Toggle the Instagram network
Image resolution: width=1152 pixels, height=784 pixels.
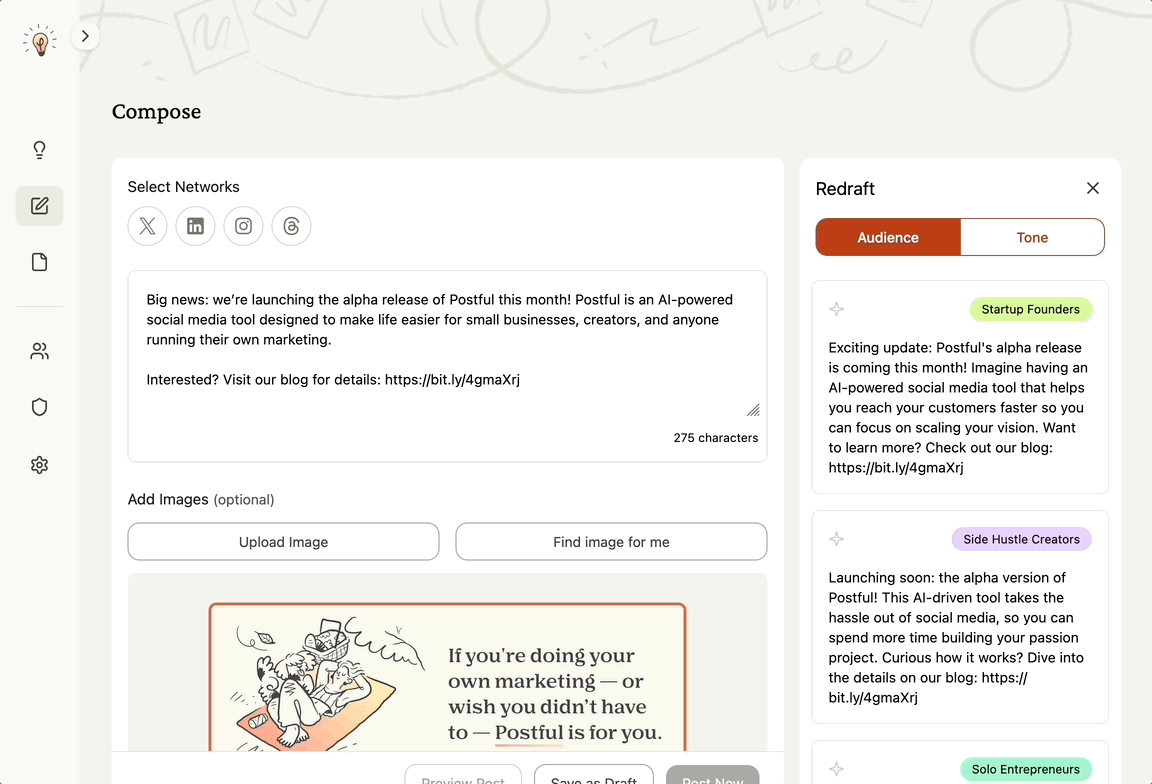(x=243, y=226)
